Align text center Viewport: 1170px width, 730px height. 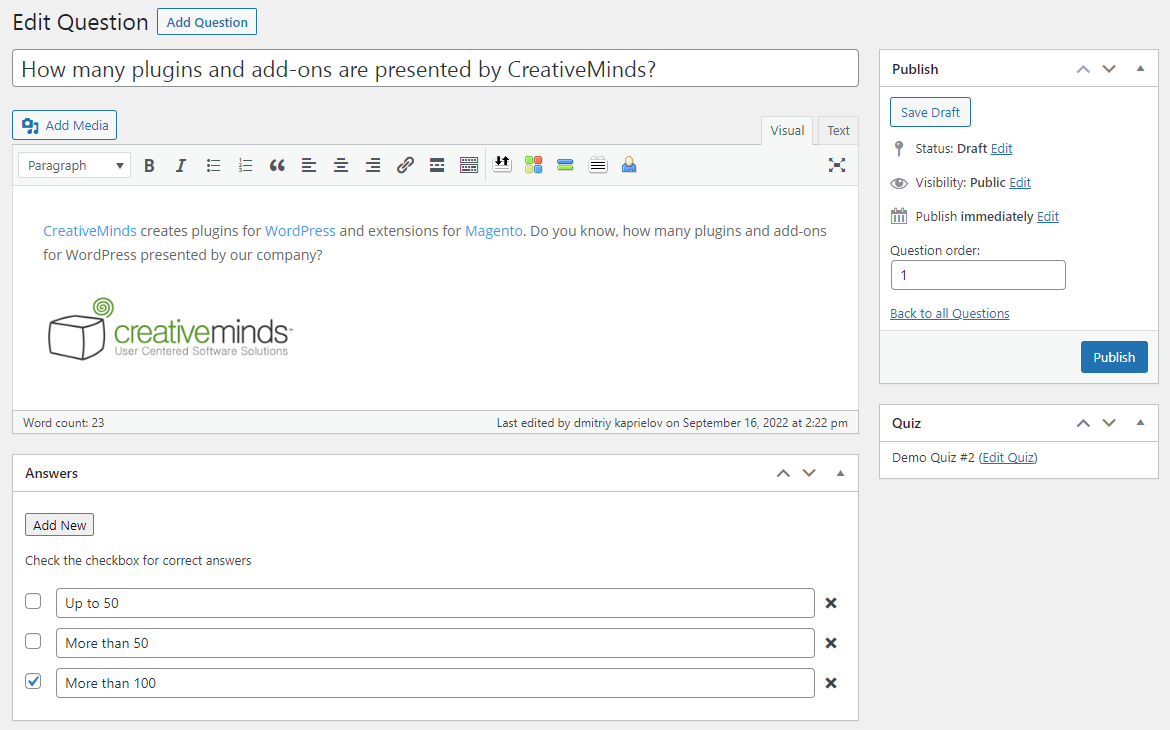pos(341,166)
